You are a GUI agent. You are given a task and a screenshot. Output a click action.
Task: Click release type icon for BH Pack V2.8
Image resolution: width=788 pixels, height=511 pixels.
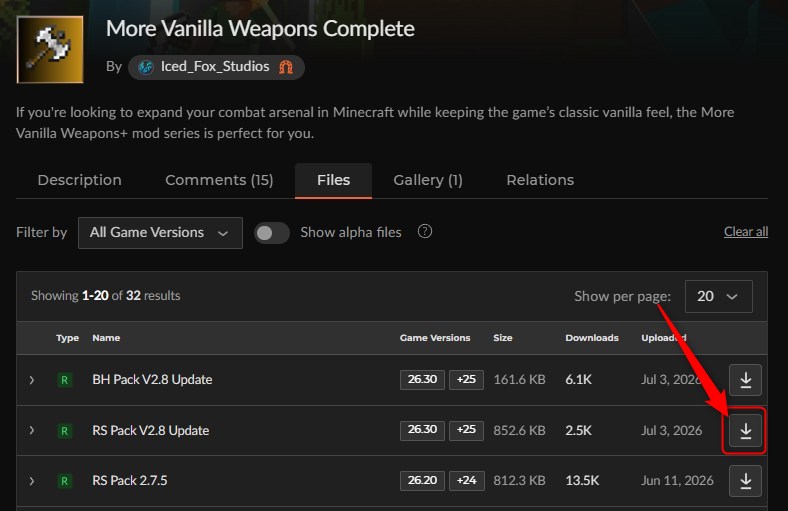click(64, 380)
